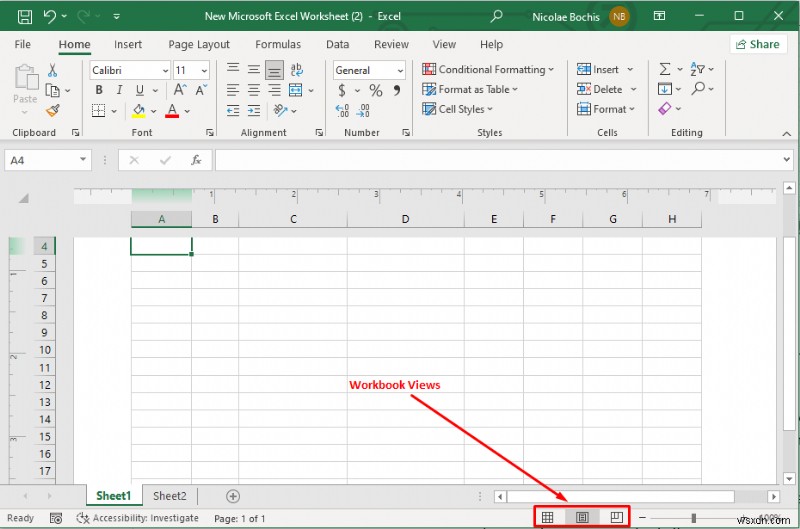Expand the formula bar chevron
800x529 pixels.
coord(786,160)
